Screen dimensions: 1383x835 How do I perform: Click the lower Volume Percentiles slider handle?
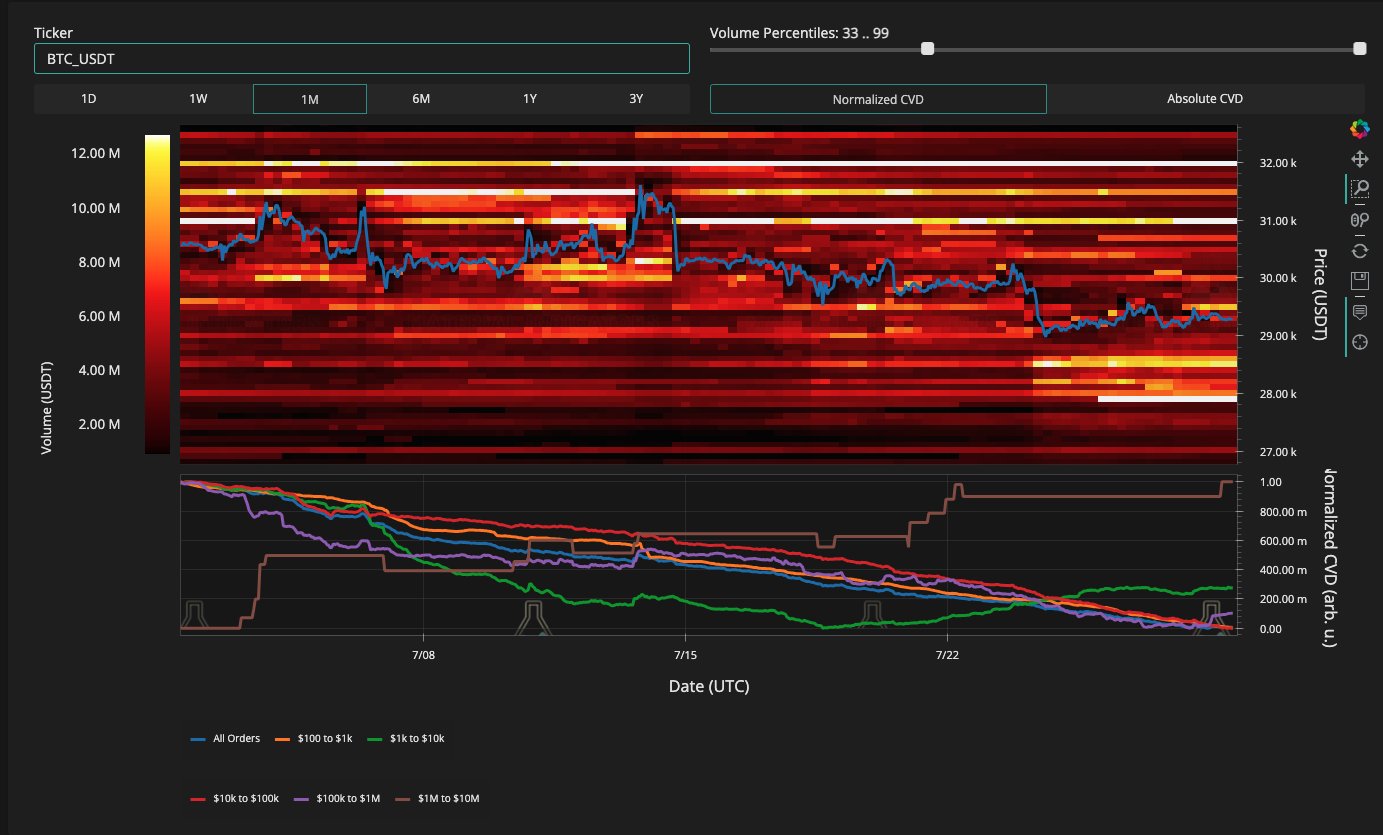[927, 48]
